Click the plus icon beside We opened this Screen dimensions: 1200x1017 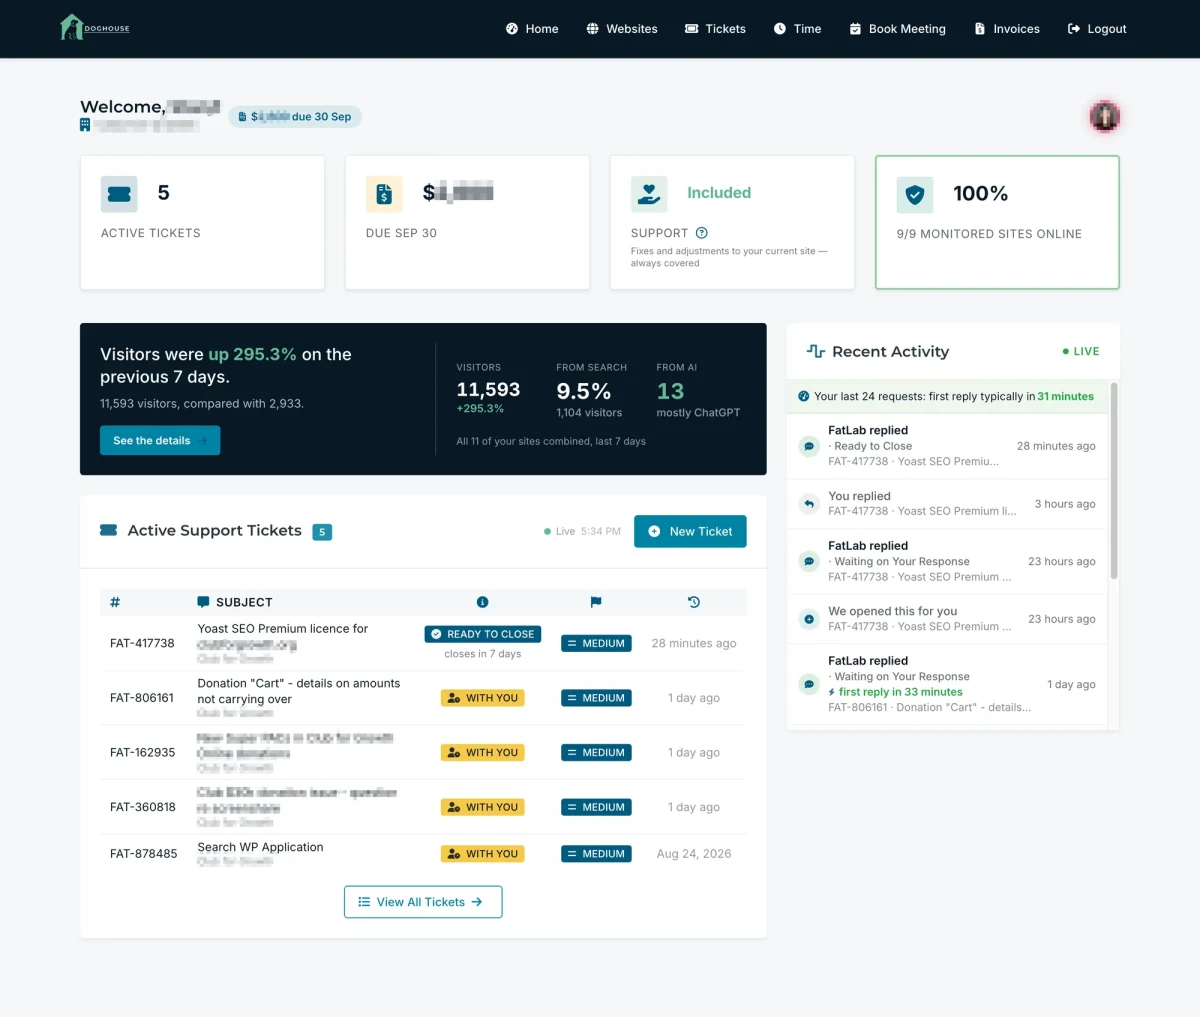click(809, 619)
